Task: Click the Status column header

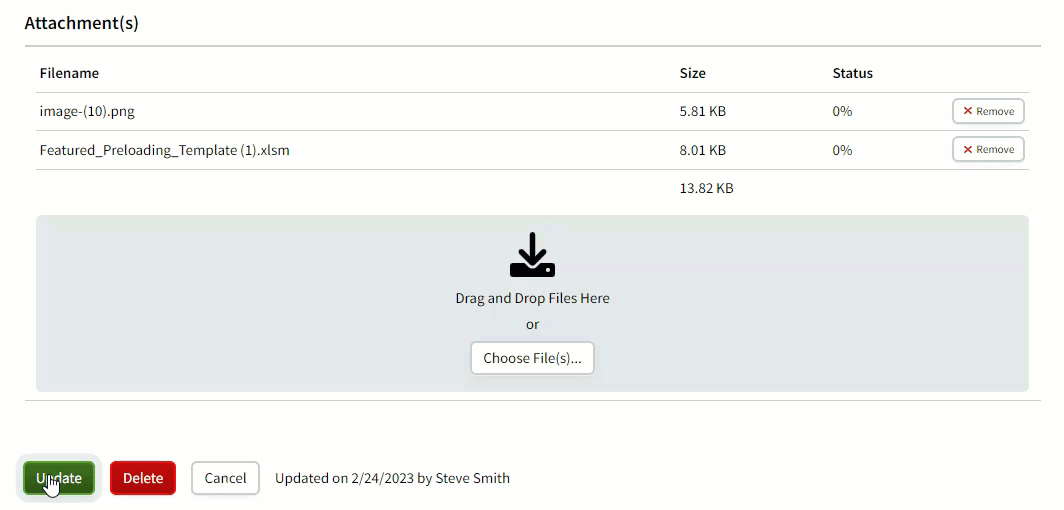Action: point(852,73)
